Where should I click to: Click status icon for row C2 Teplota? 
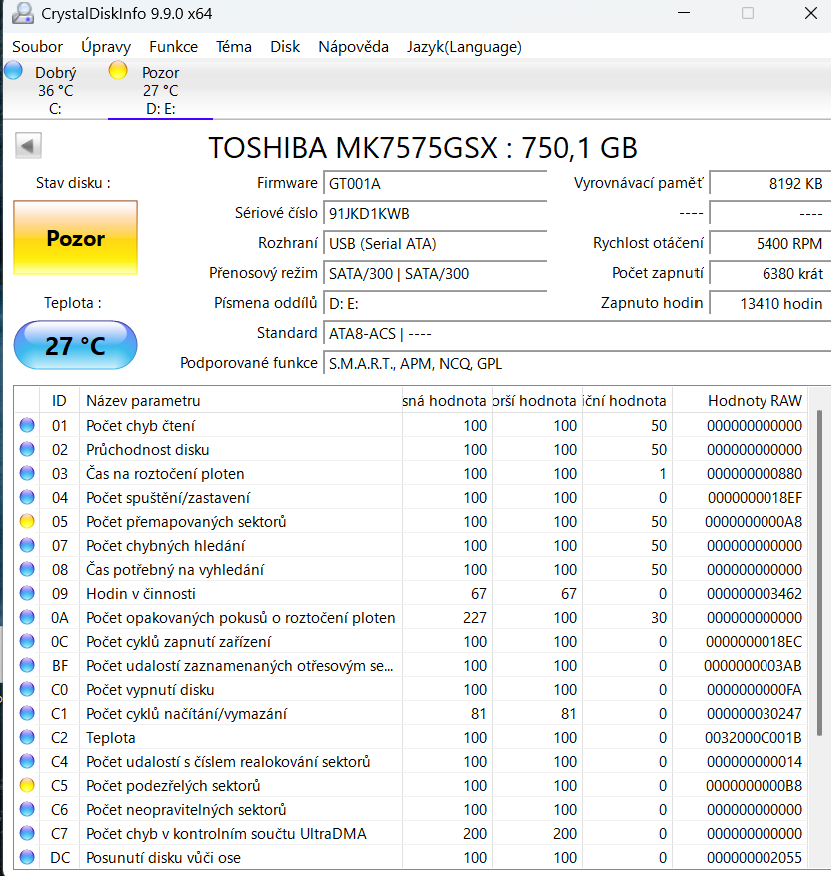pos(27,737)
